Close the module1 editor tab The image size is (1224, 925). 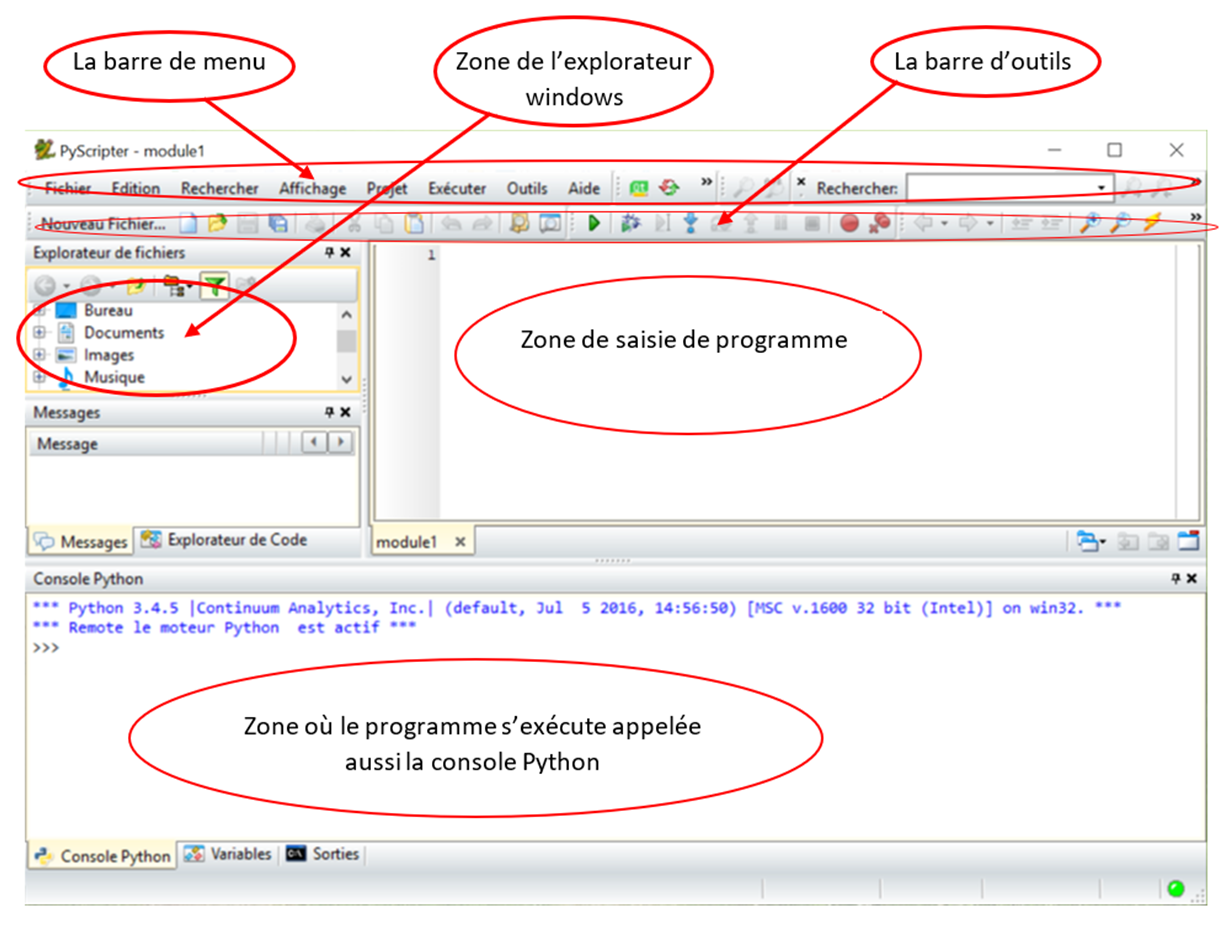[x=460, y=542]
